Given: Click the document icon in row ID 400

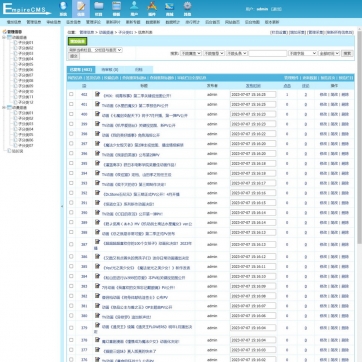Looking at the screenshot, I should click(x=97, y=114).
